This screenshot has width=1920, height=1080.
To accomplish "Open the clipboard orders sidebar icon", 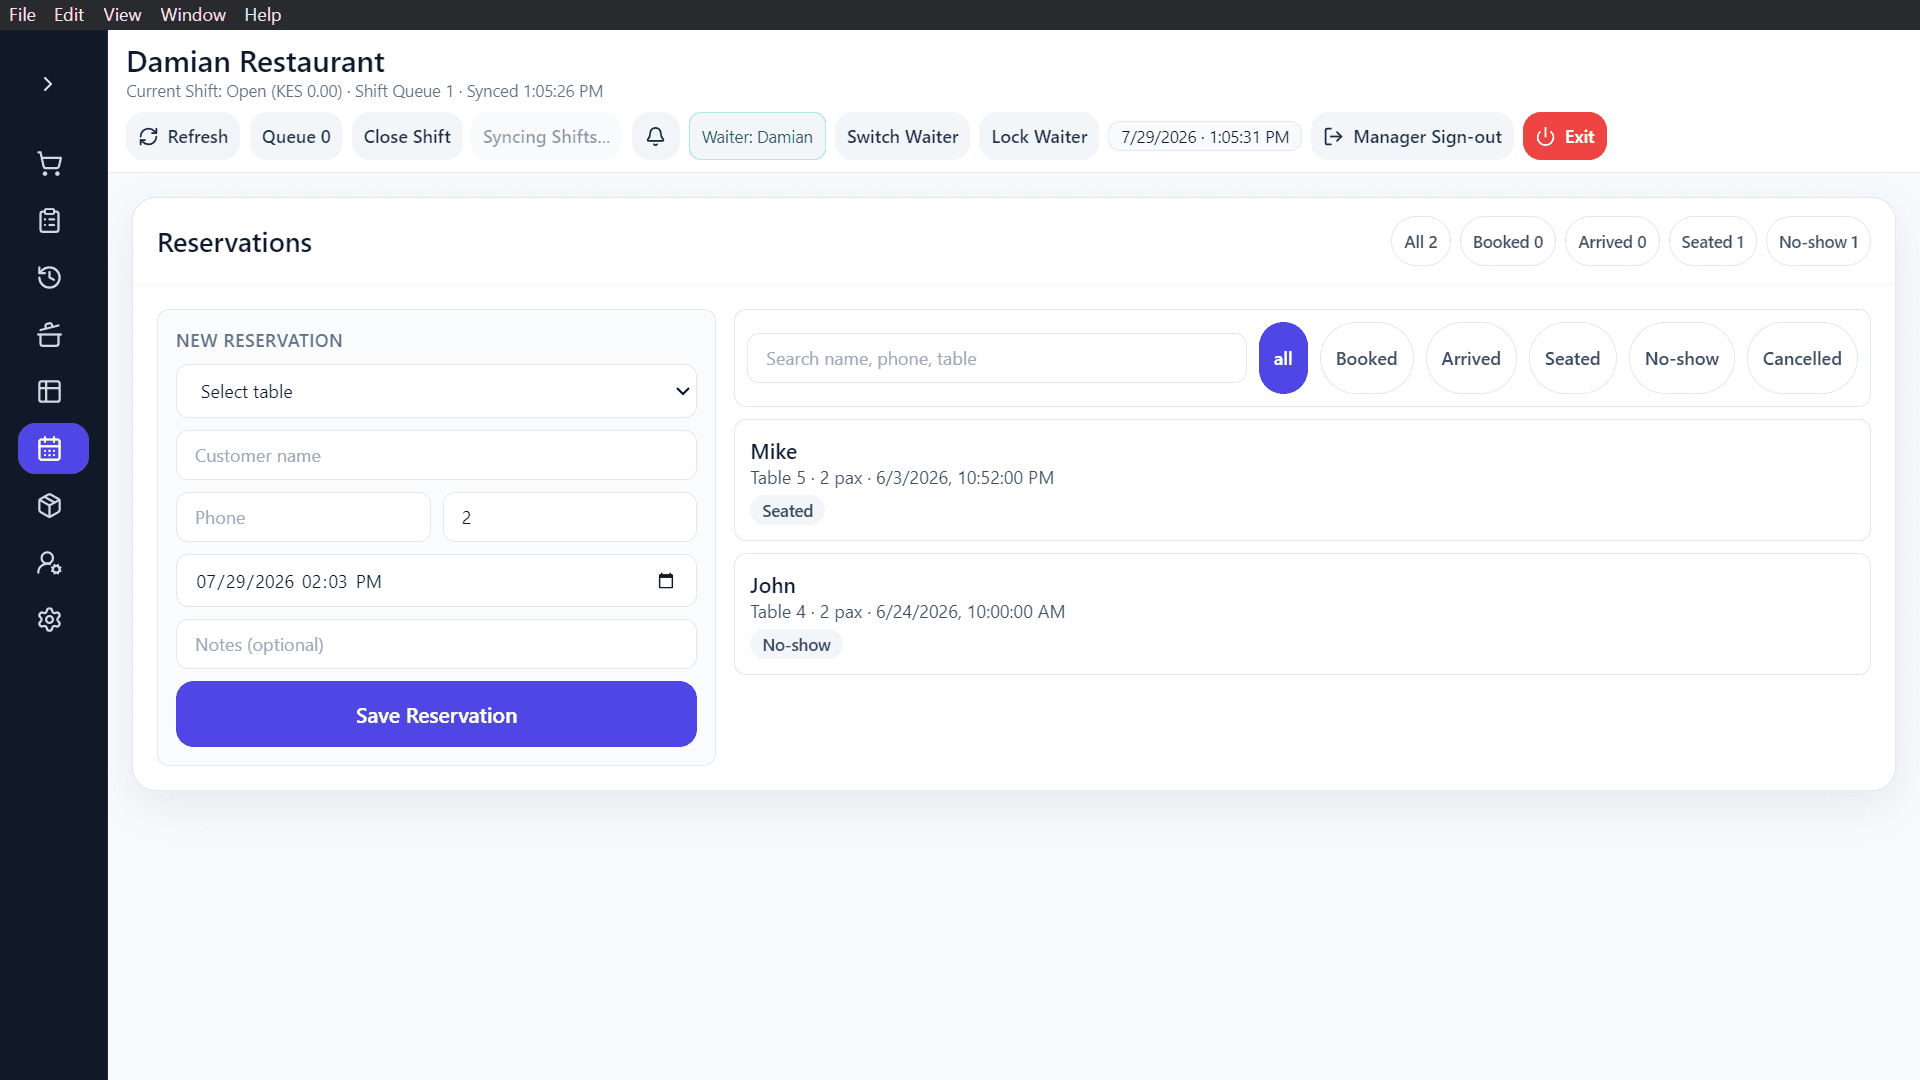I will pyautogui.click(x=49, y=221).
